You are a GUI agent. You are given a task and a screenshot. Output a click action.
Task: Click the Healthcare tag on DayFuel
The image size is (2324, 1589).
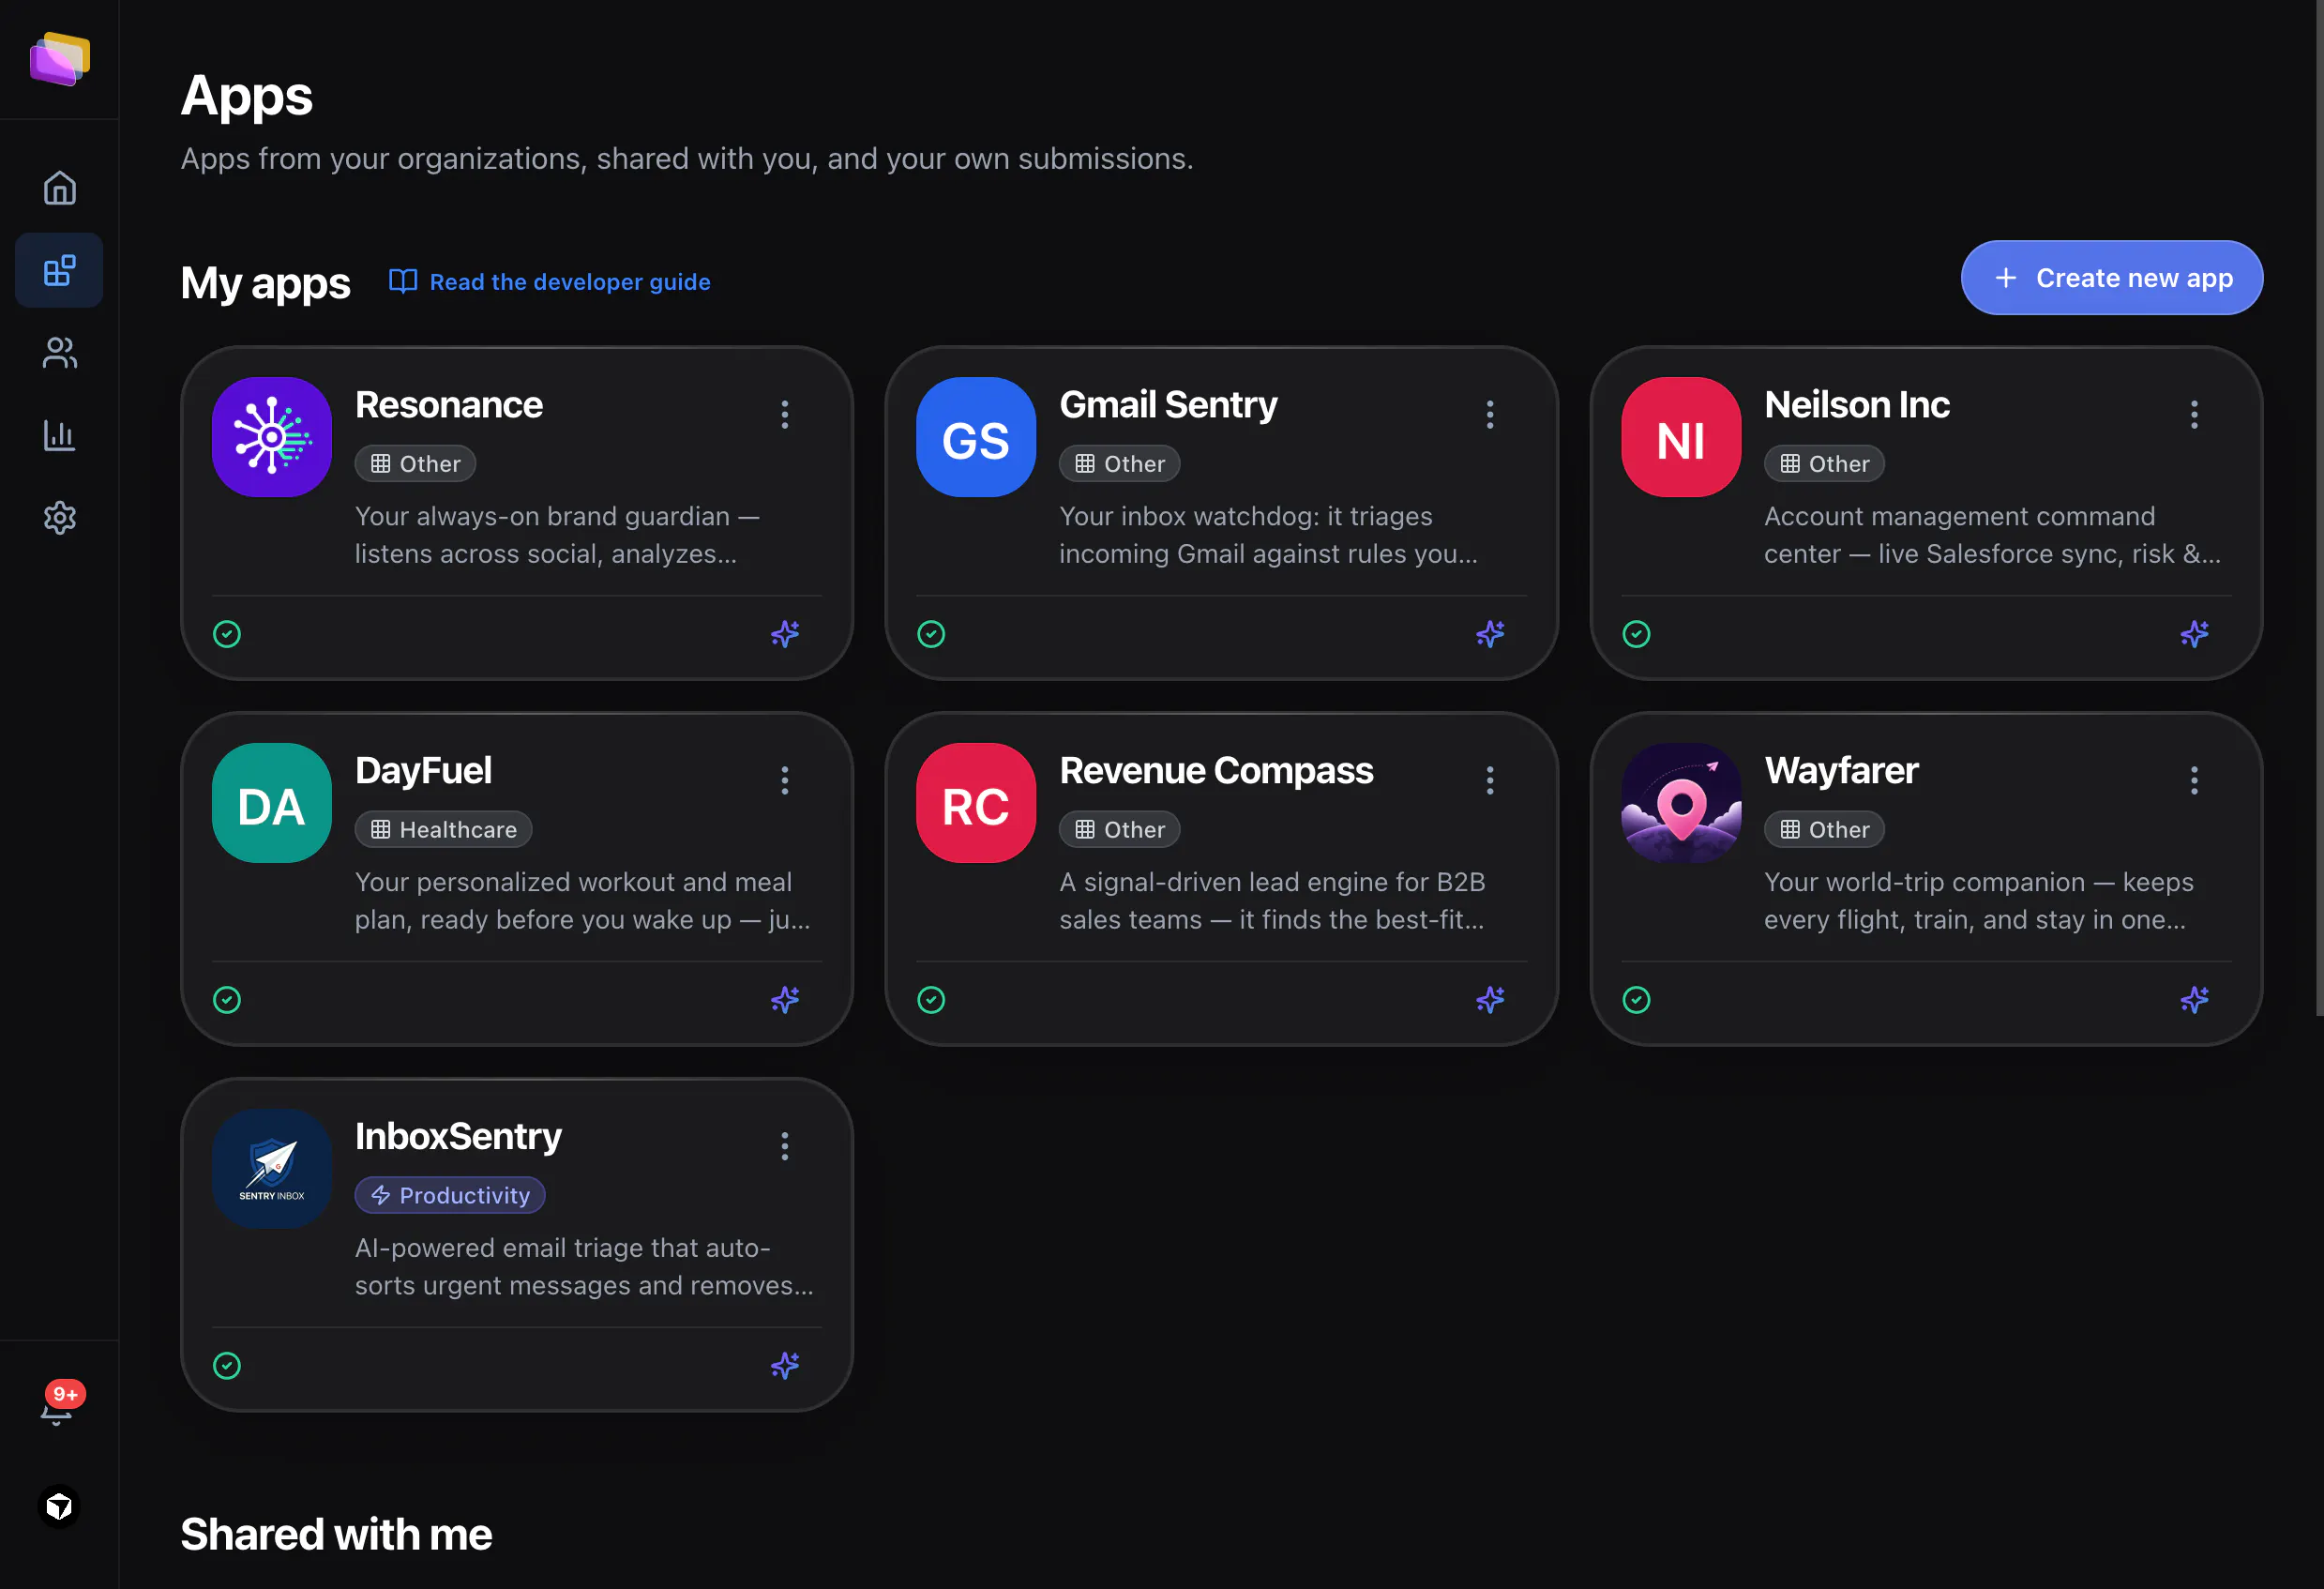pyautogui.click(x=443, y=830)
